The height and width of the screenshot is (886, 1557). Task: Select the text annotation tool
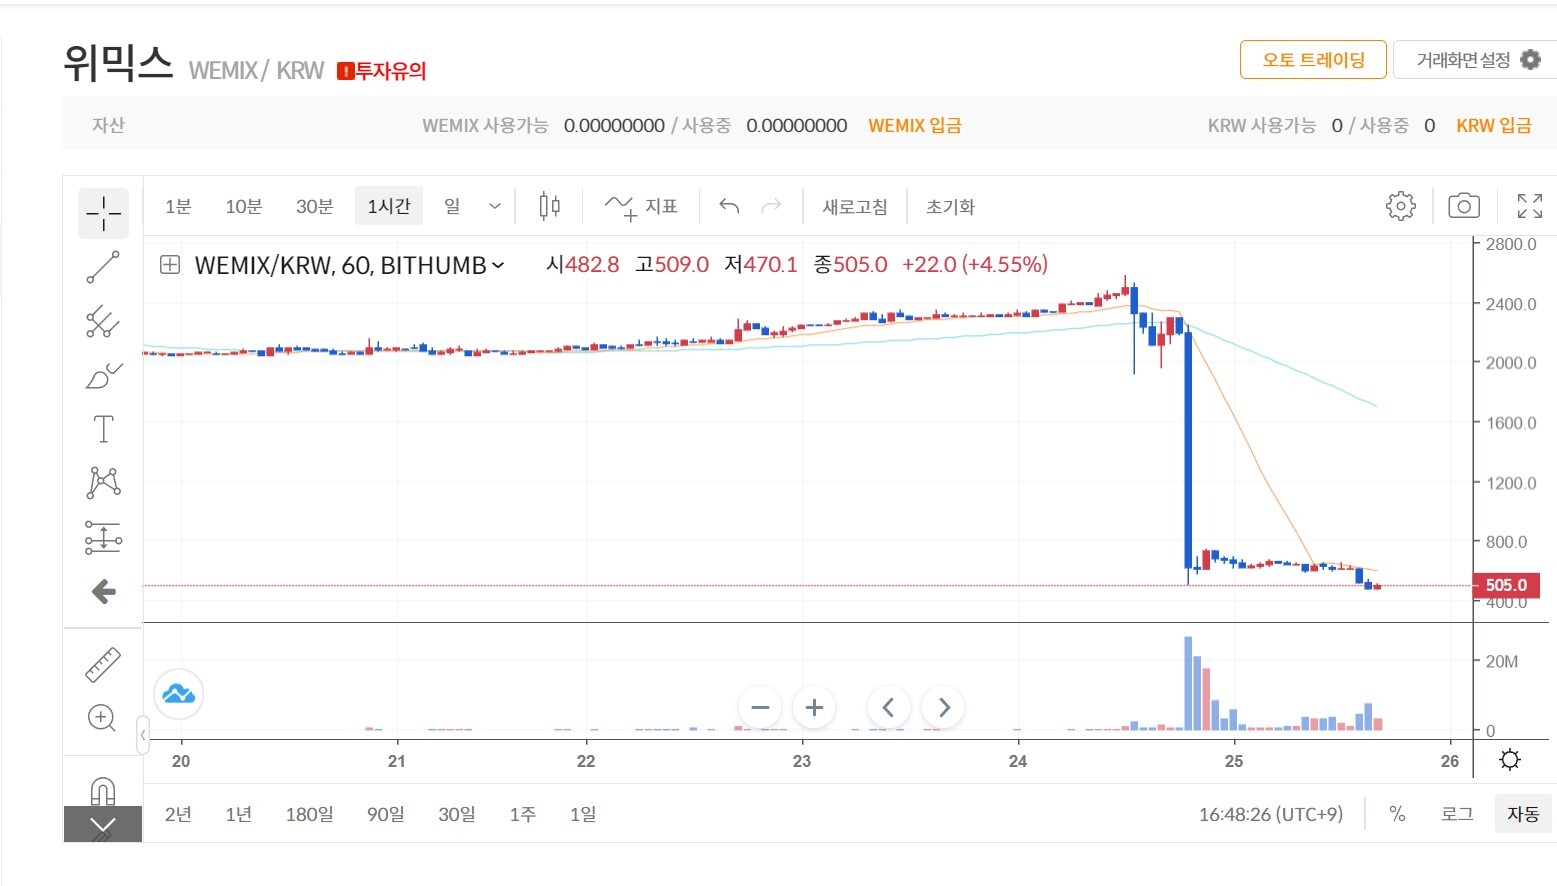click(x=103, y=429)
